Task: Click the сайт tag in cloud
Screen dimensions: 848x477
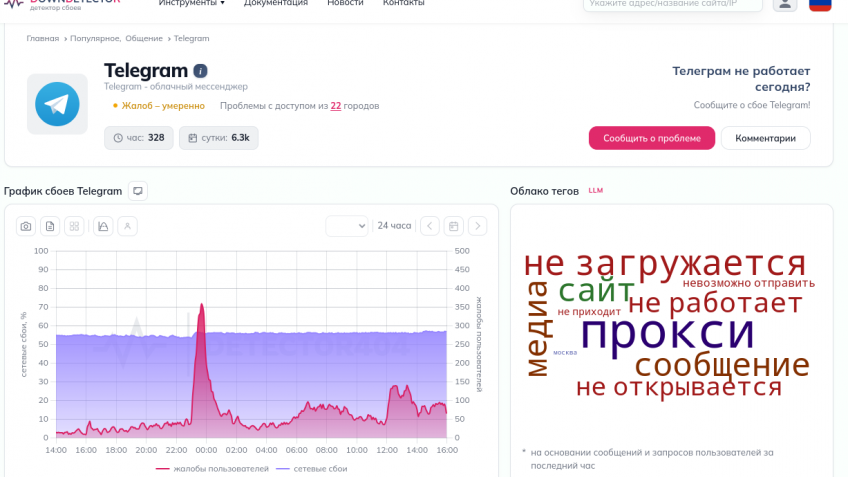Action: coord(595,291)
